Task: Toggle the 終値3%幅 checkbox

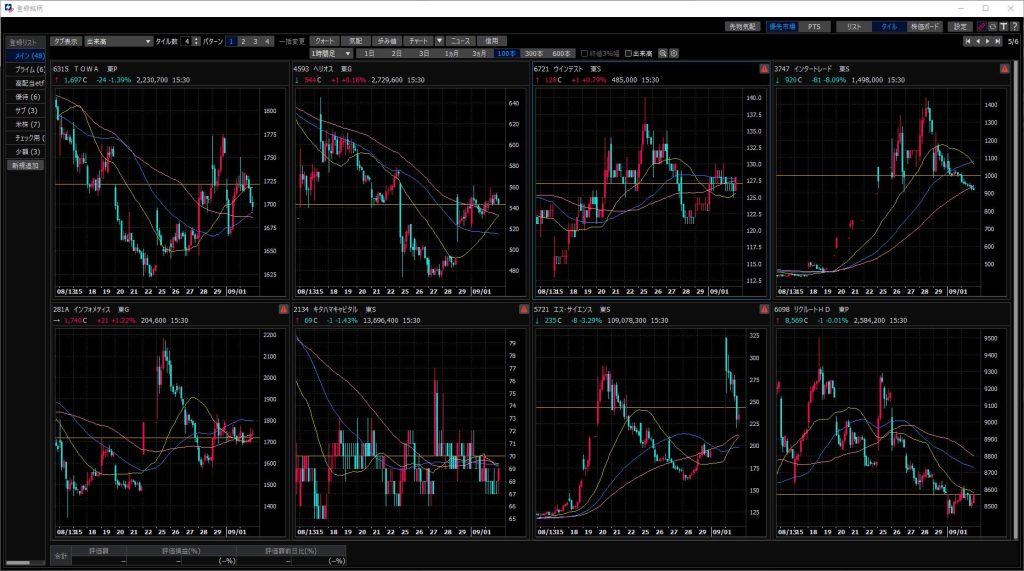Action: click(583, 53)
